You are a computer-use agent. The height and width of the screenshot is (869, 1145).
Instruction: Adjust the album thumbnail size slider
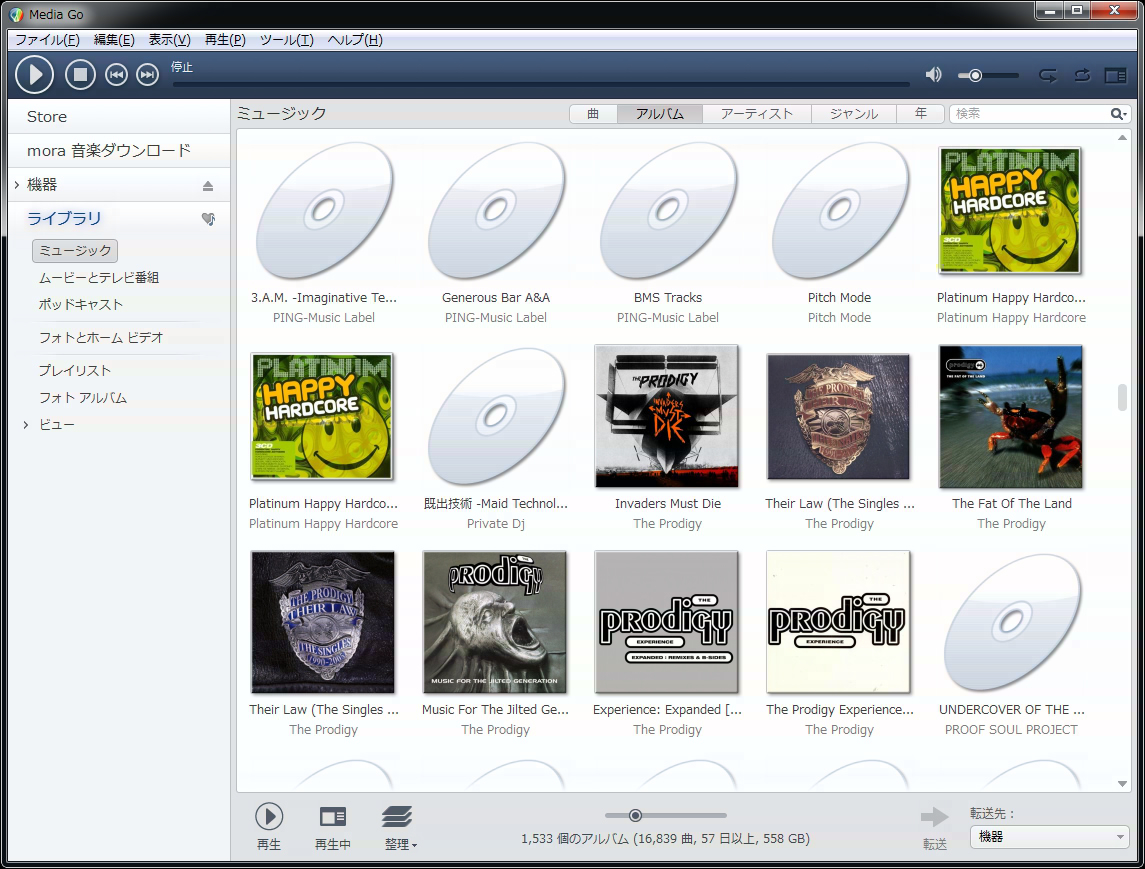pos(635,815)
